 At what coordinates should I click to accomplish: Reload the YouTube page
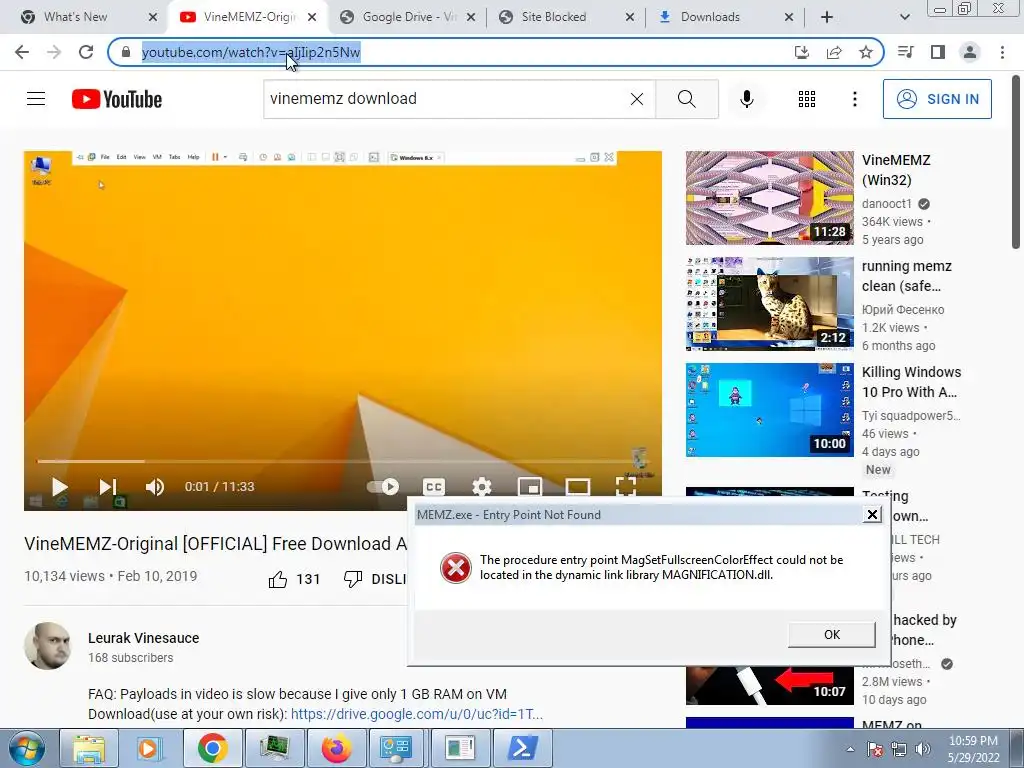pos(86,52)
